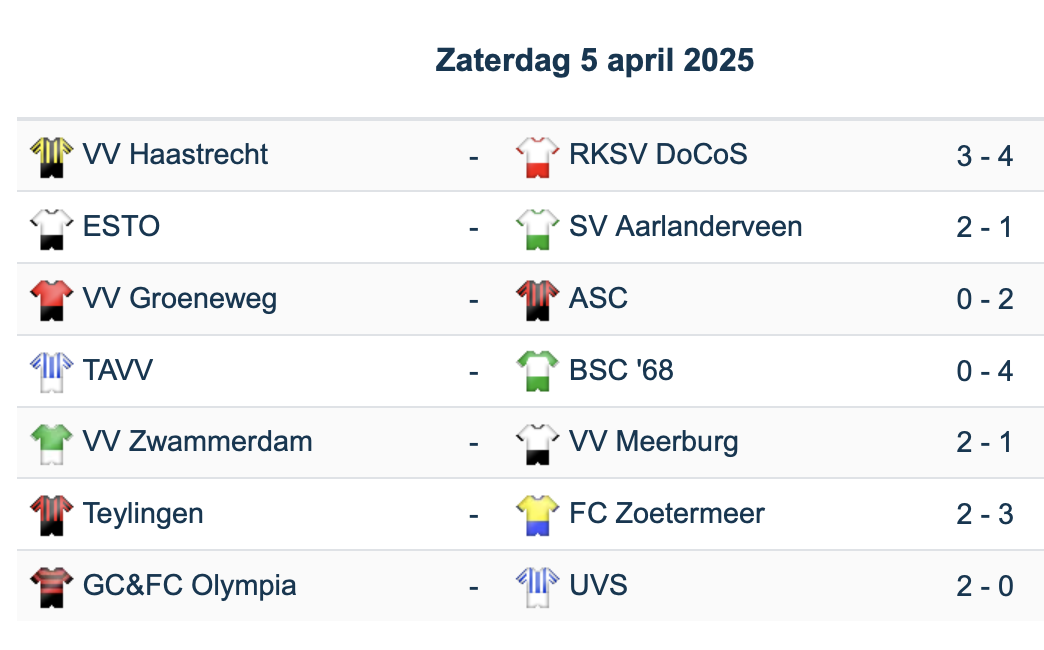This screenshot has height=650, width=1044.
Task: Click the Zaterdag 5 april 2025 heading
Action: 594,61
